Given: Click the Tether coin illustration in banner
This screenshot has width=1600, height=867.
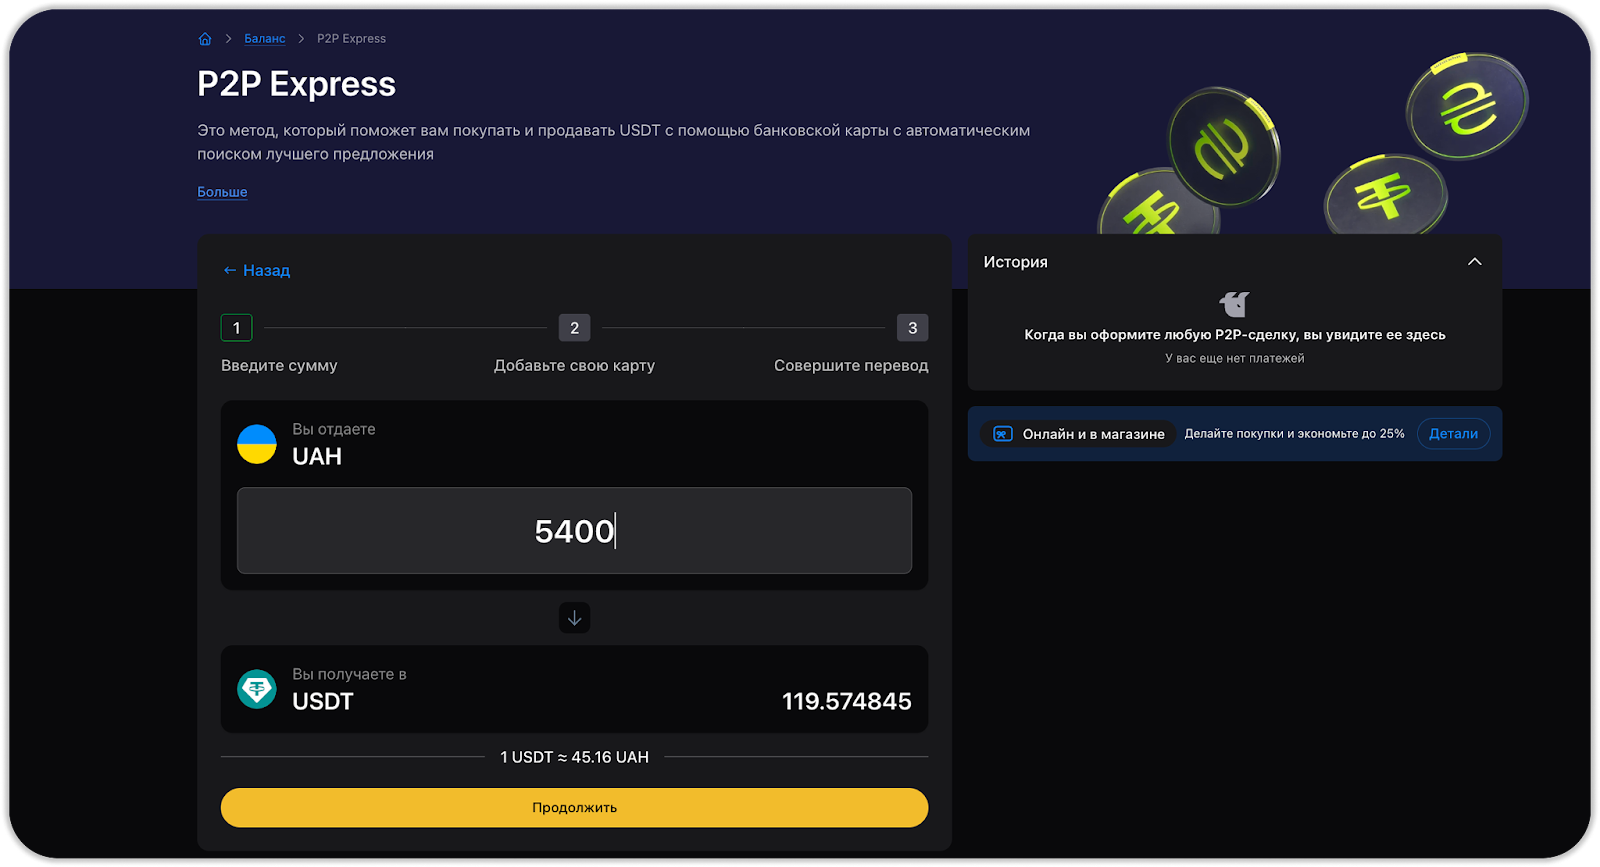Looking at the screenshot, I should [x=1385, y=197].
